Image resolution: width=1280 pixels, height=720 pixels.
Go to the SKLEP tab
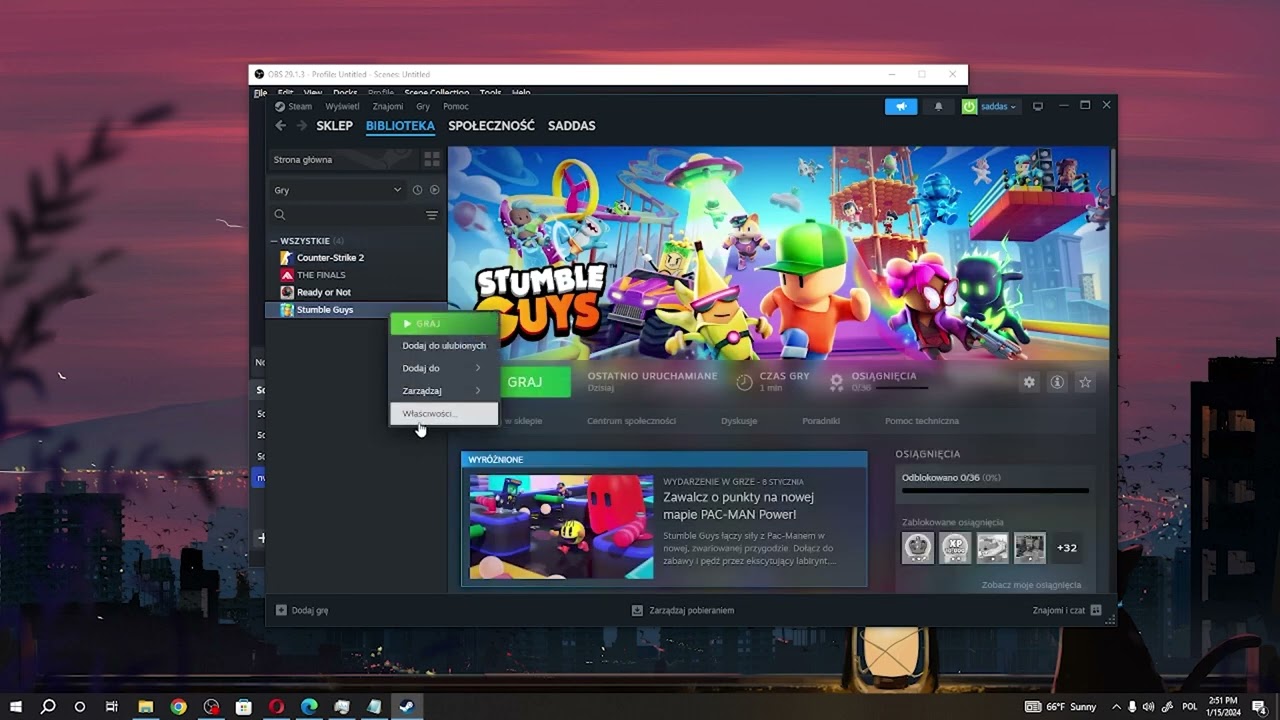pyautogui.click(x=334, y=126)
